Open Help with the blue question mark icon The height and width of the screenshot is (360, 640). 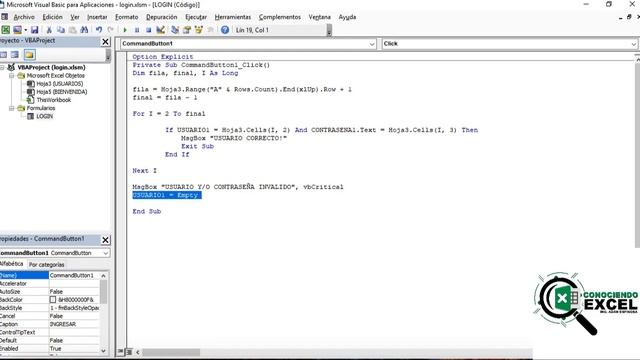[225, 30]
